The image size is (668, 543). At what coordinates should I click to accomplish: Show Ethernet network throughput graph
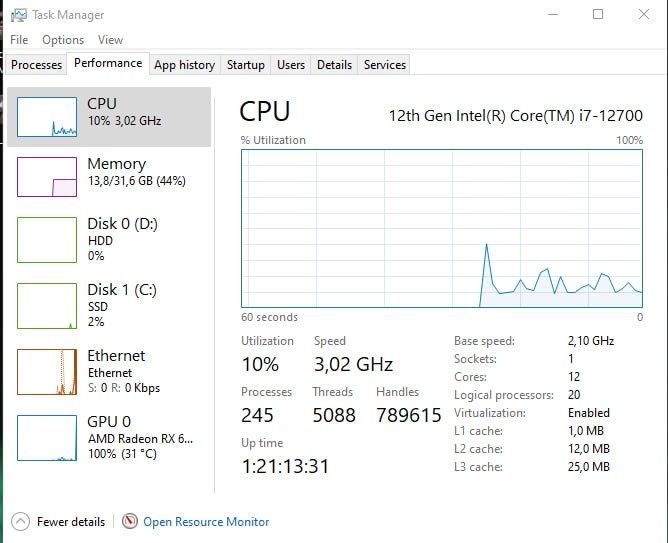[109, 372]
